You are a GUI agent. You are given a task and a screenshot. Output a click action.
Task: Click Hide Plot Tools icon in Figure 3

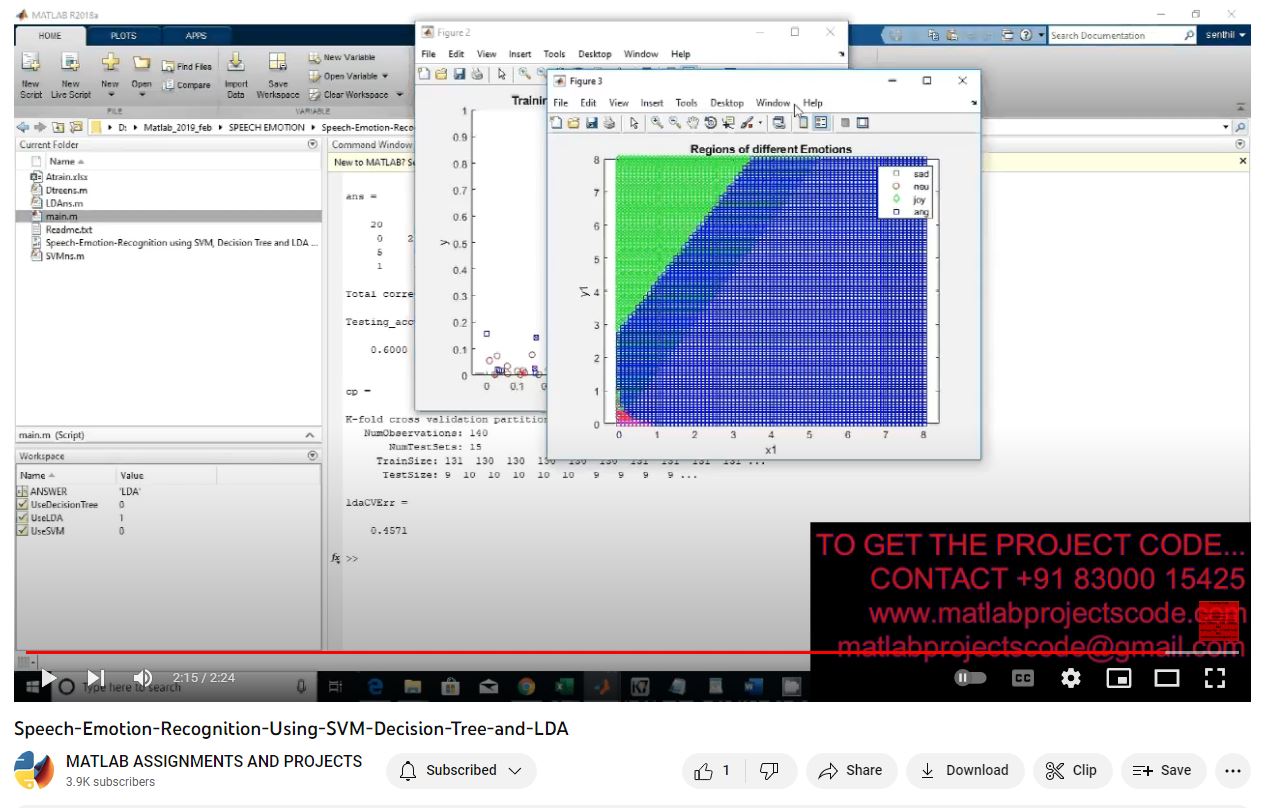point(845,123)
